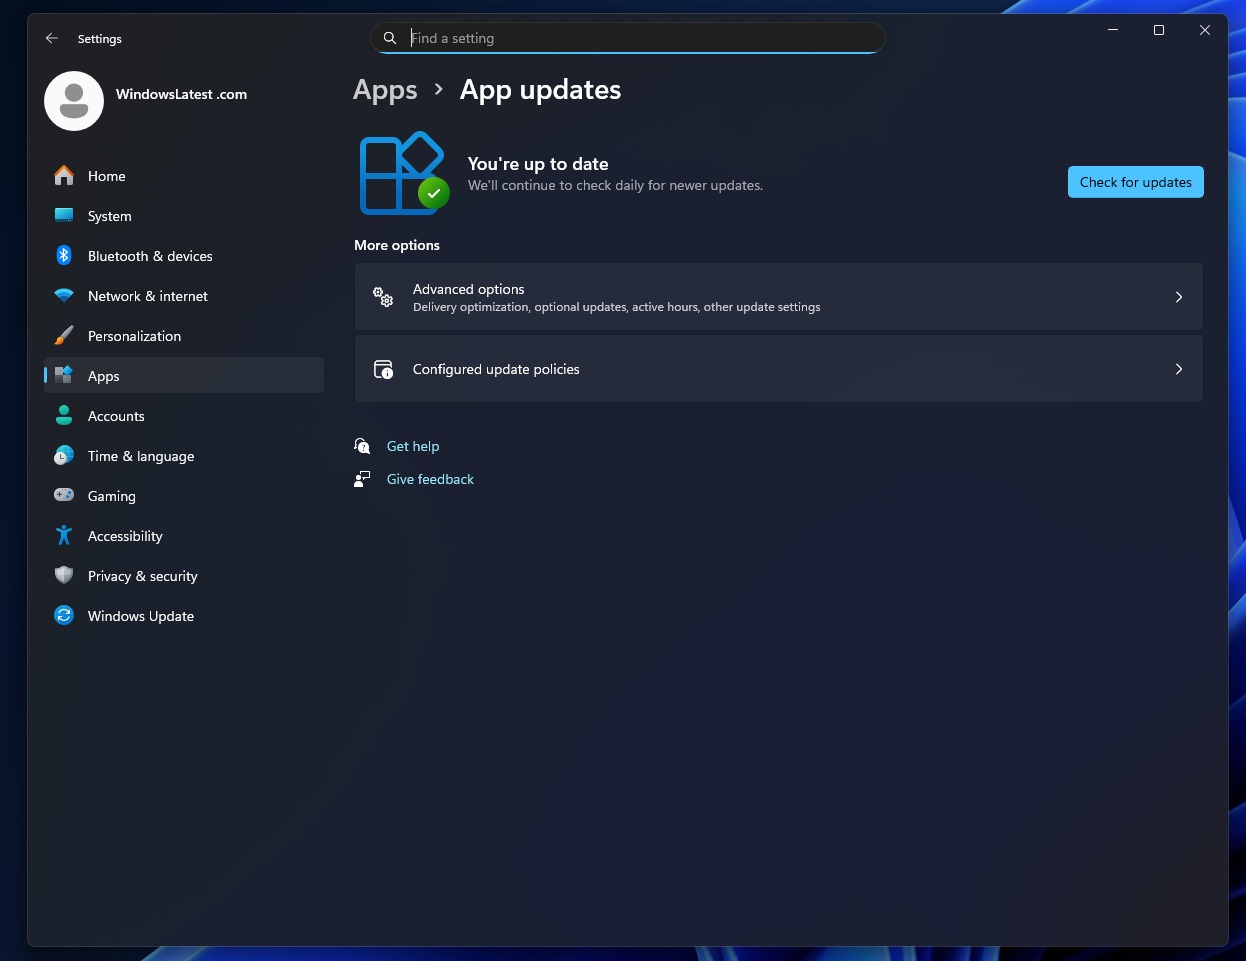Select the Home icon in the sidebar

coord(64,176)
